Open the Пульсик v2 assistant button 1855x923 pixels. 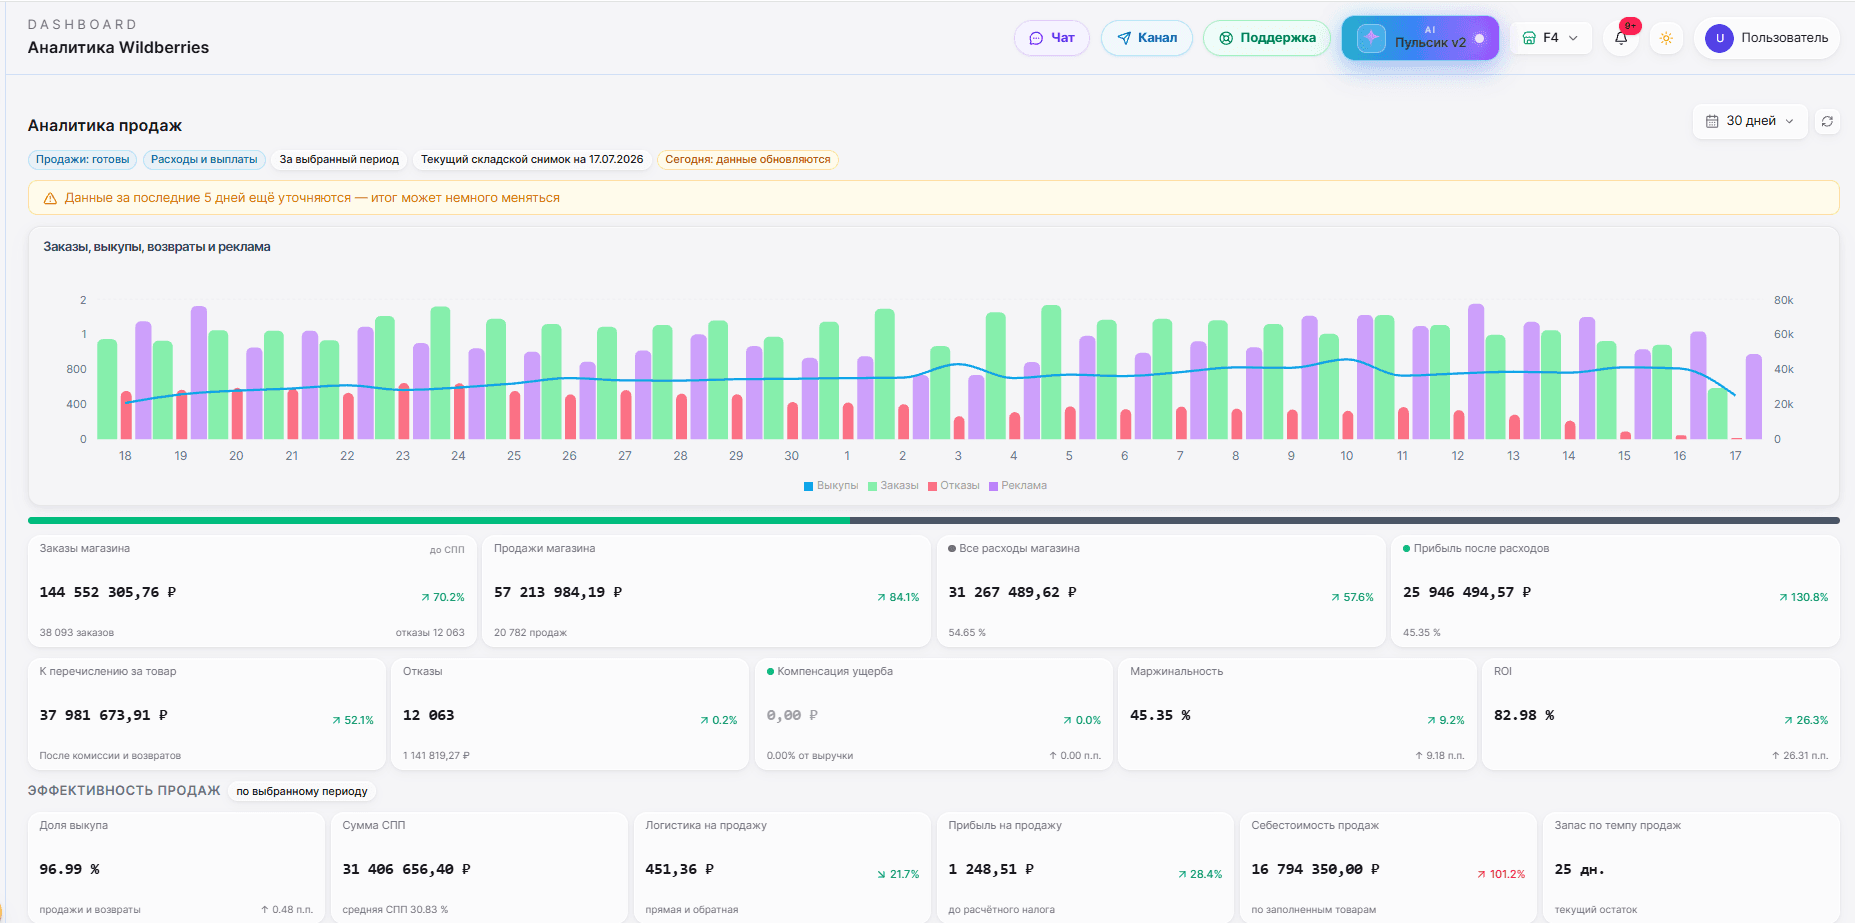1420,38
